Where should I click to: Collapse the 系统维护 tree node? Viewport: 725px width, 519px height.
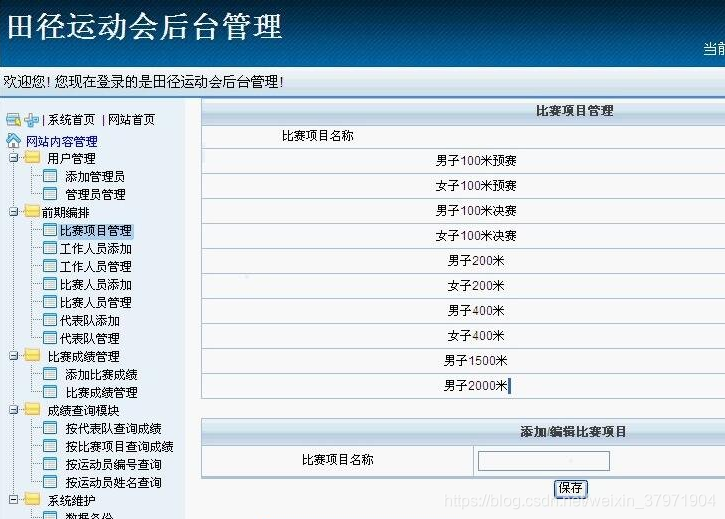13,500
